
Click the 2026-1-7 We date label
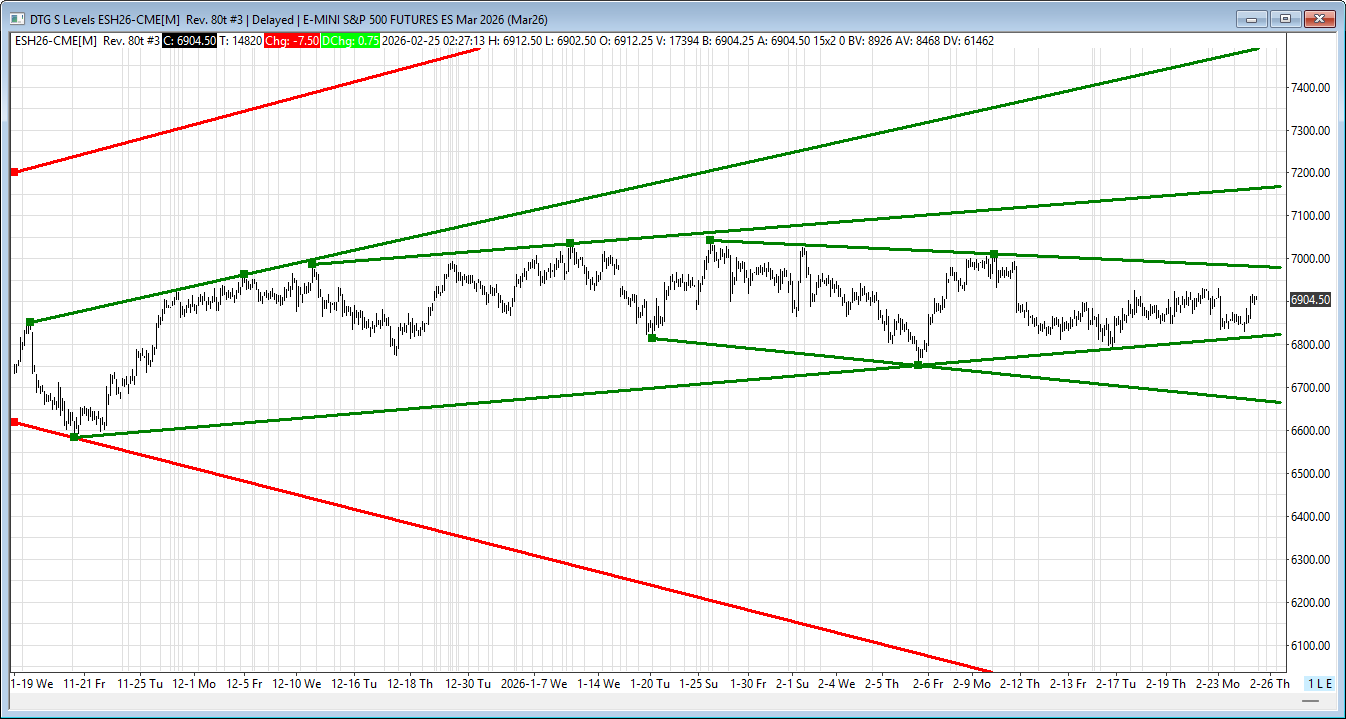tap(534, 683)
